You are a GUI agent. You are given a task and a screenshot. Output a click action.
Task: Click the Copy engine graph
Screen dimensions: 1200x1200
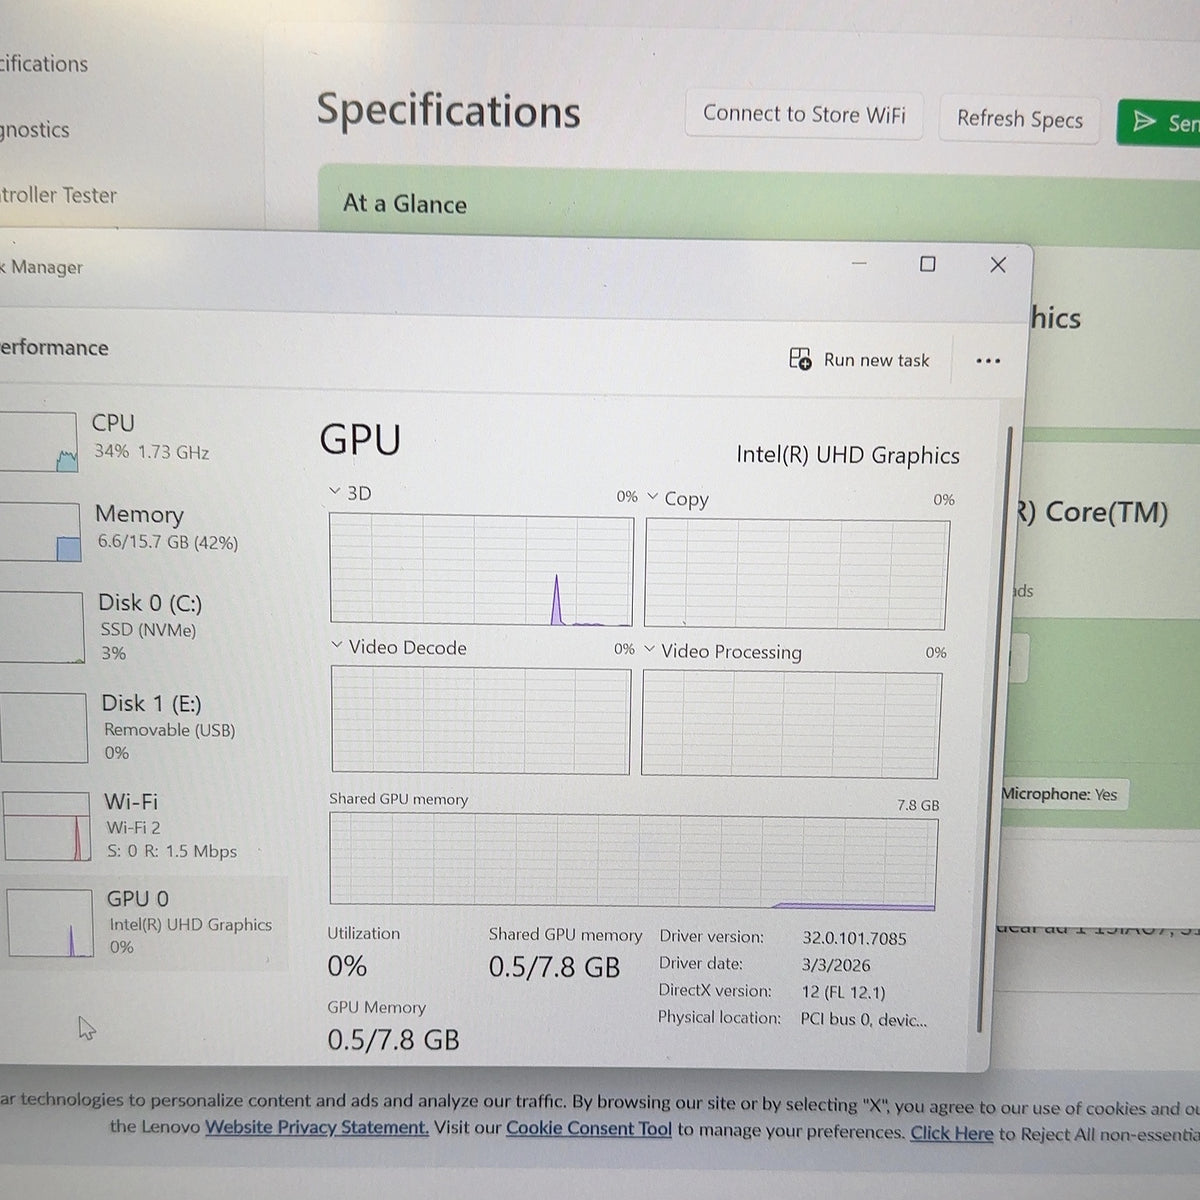click(x=797, y=574)
